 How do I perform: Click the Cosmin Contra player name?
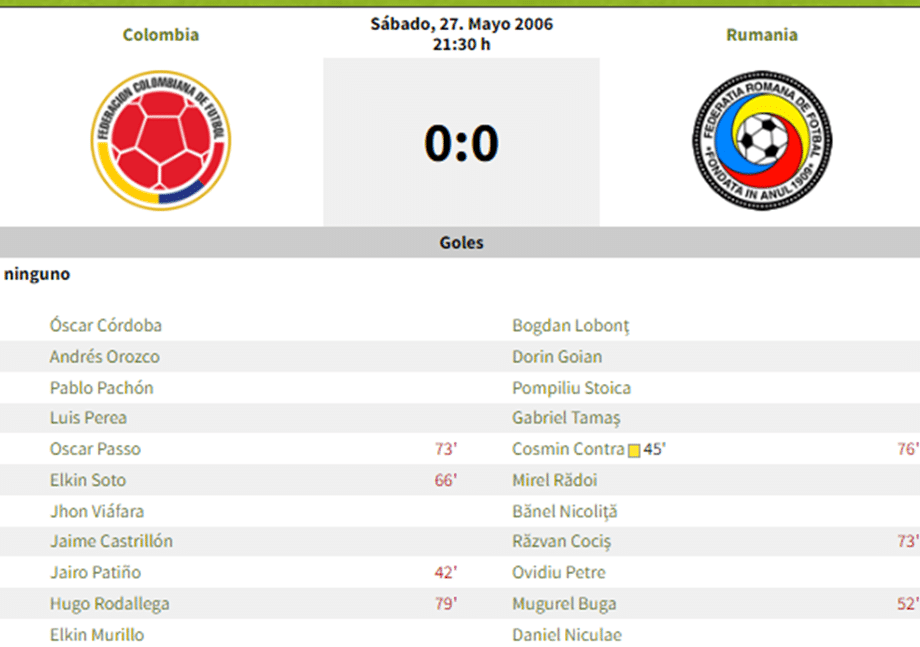point(569,449)
